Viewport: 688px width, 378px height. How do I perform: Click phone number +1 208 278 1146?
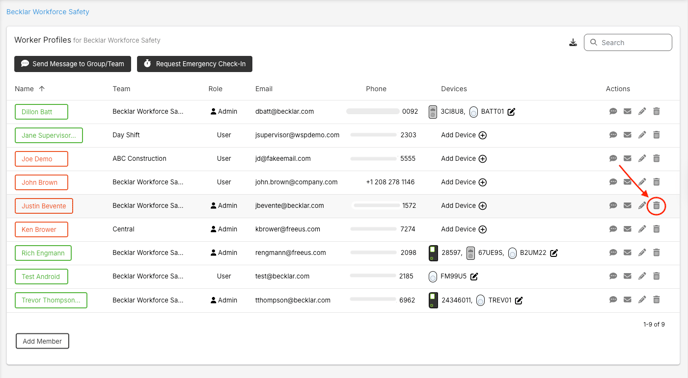[x=390, y=182]
